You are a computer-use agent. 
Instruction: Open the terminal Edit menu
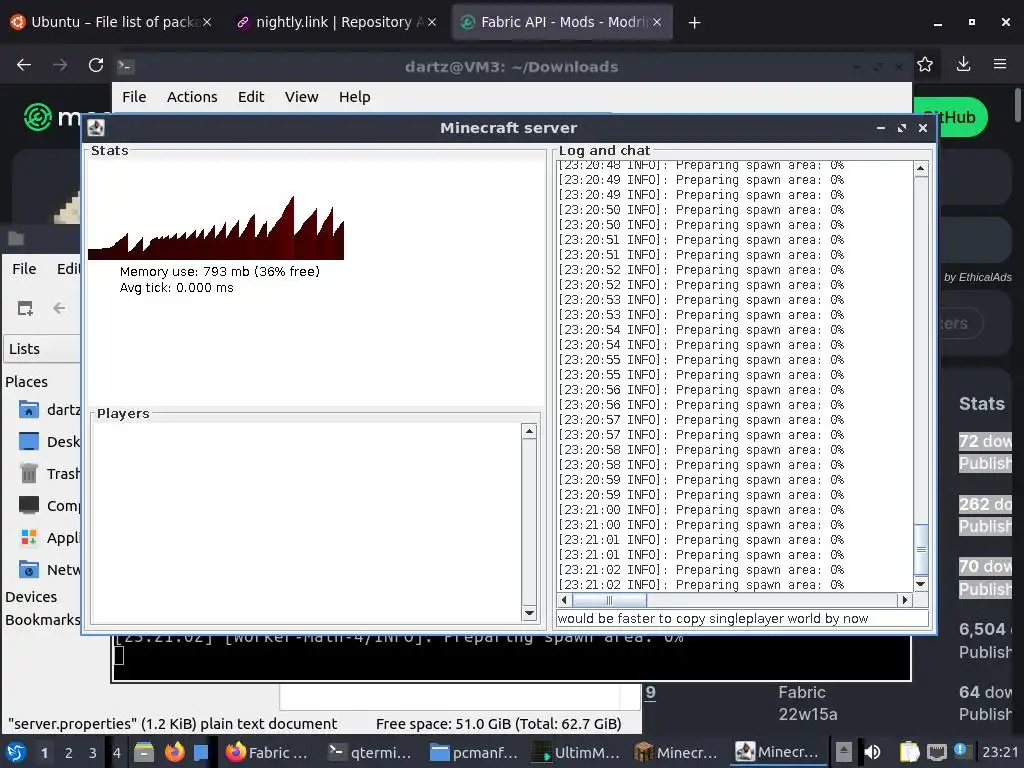coord(251,97)
